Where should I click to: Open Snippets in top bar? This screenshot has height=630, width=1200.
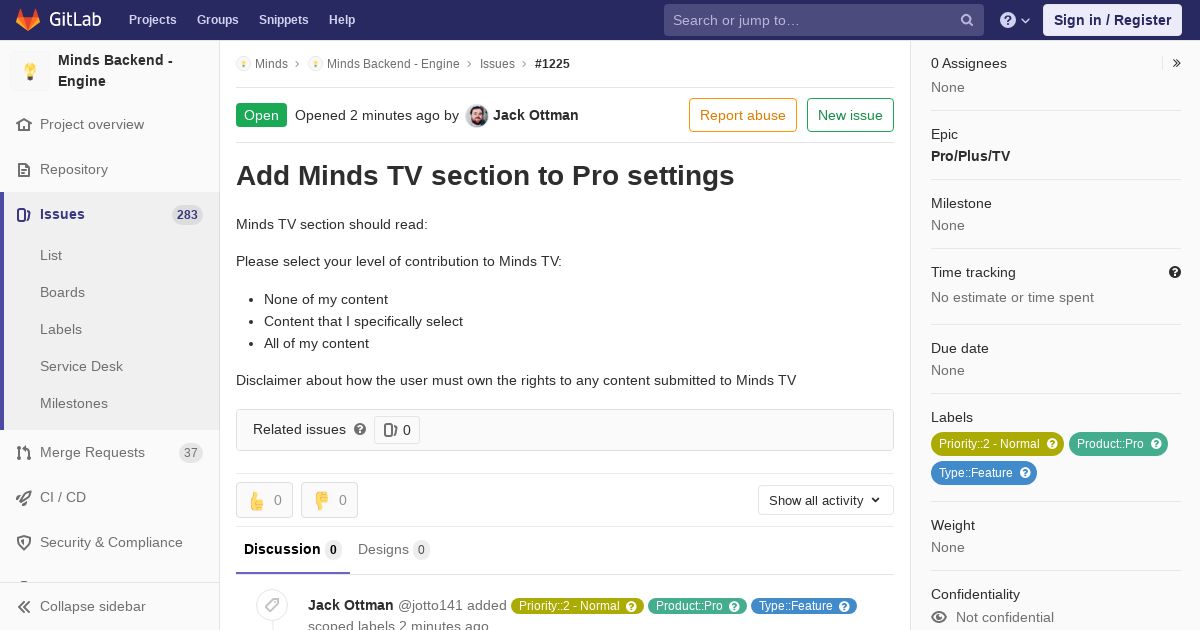point(284,20)
